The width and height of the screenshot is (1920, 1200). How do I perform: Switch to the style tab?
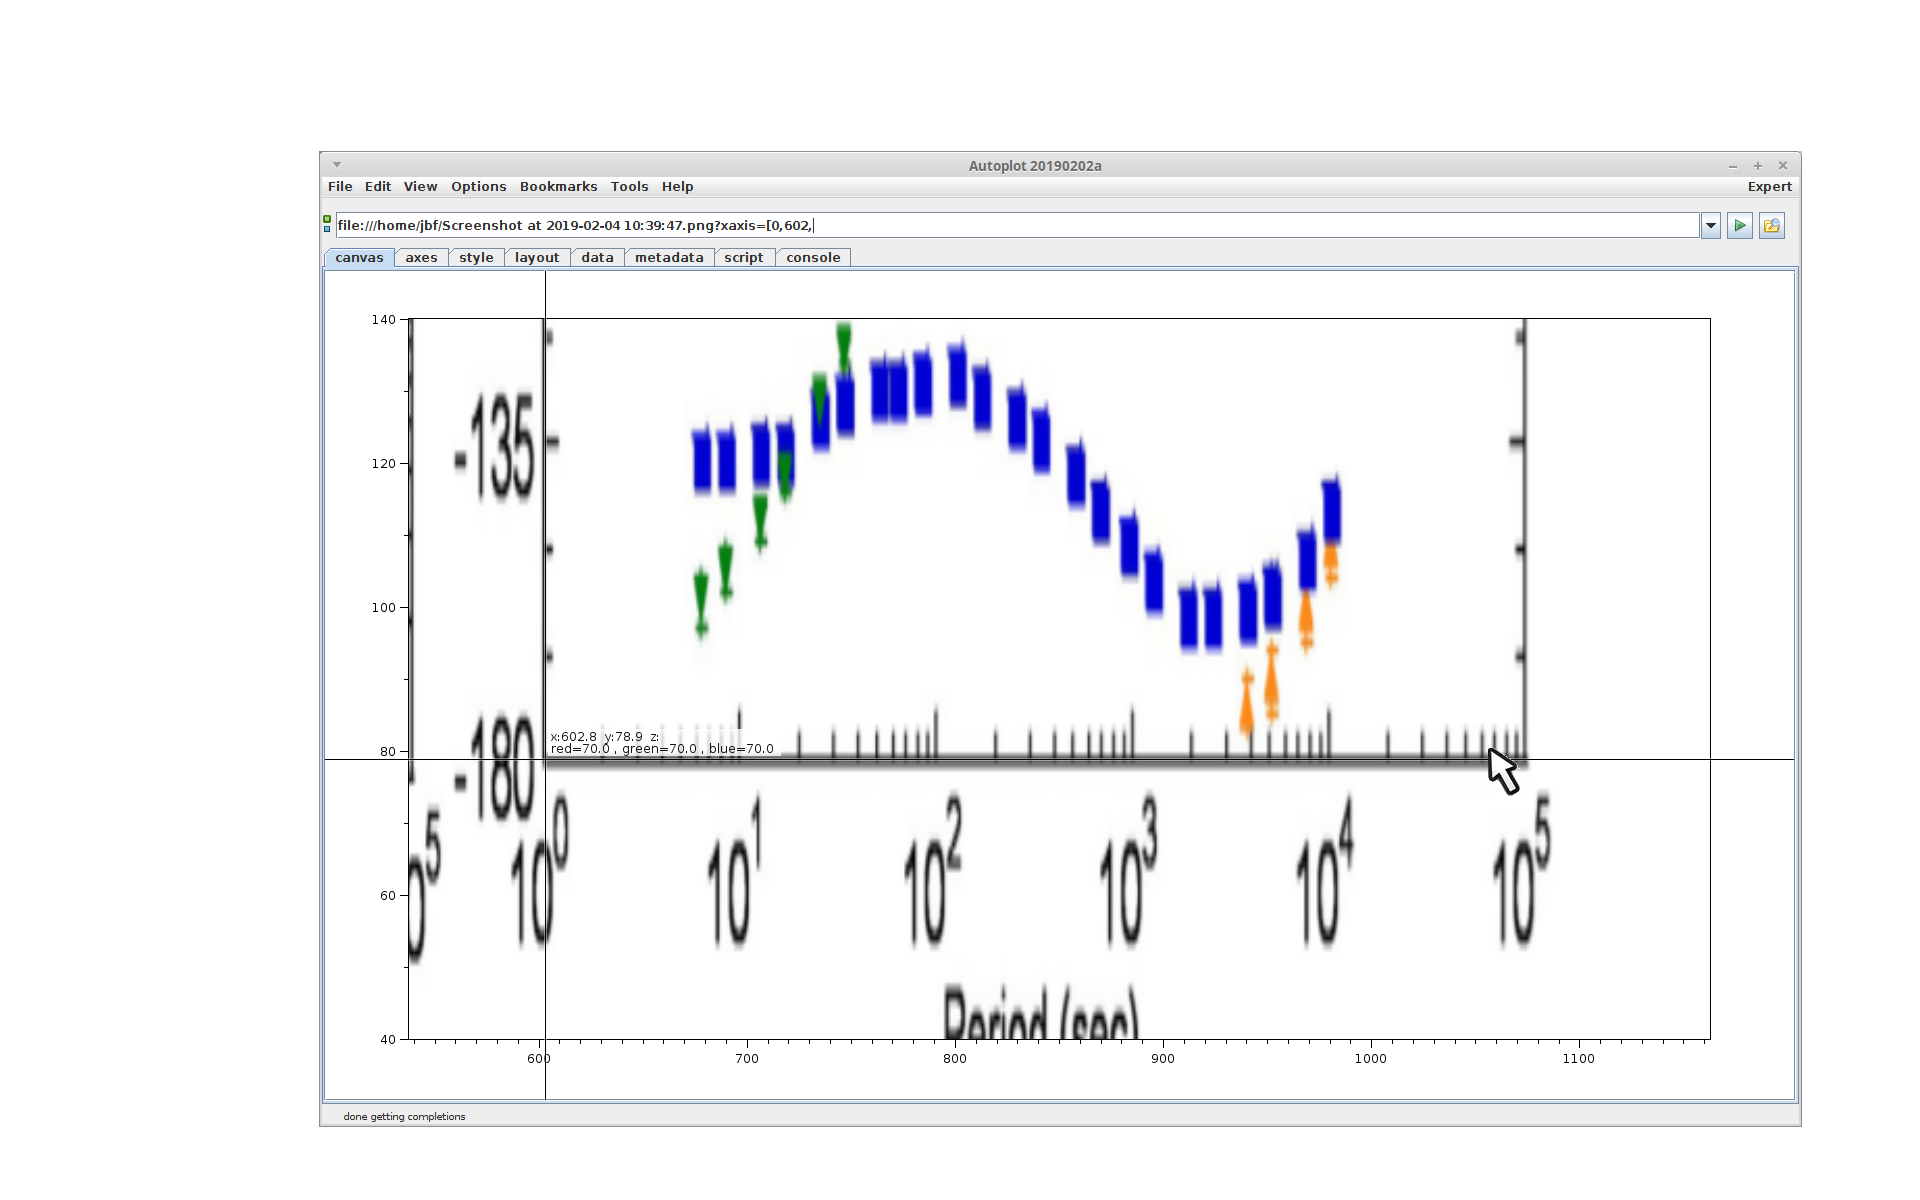click(x=476, y=258)
